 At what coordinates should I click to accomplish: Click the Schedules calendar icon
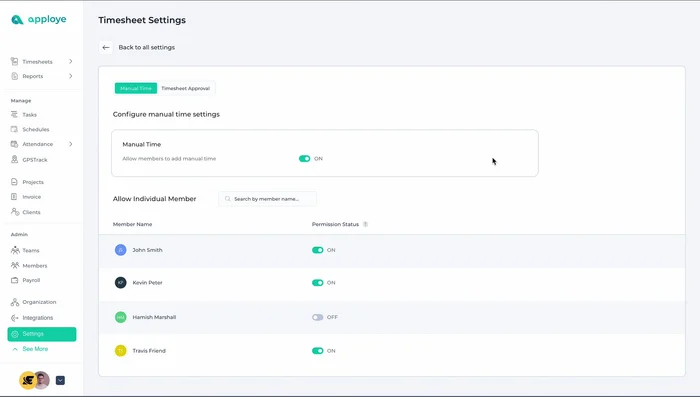click(x=14, y=129)
